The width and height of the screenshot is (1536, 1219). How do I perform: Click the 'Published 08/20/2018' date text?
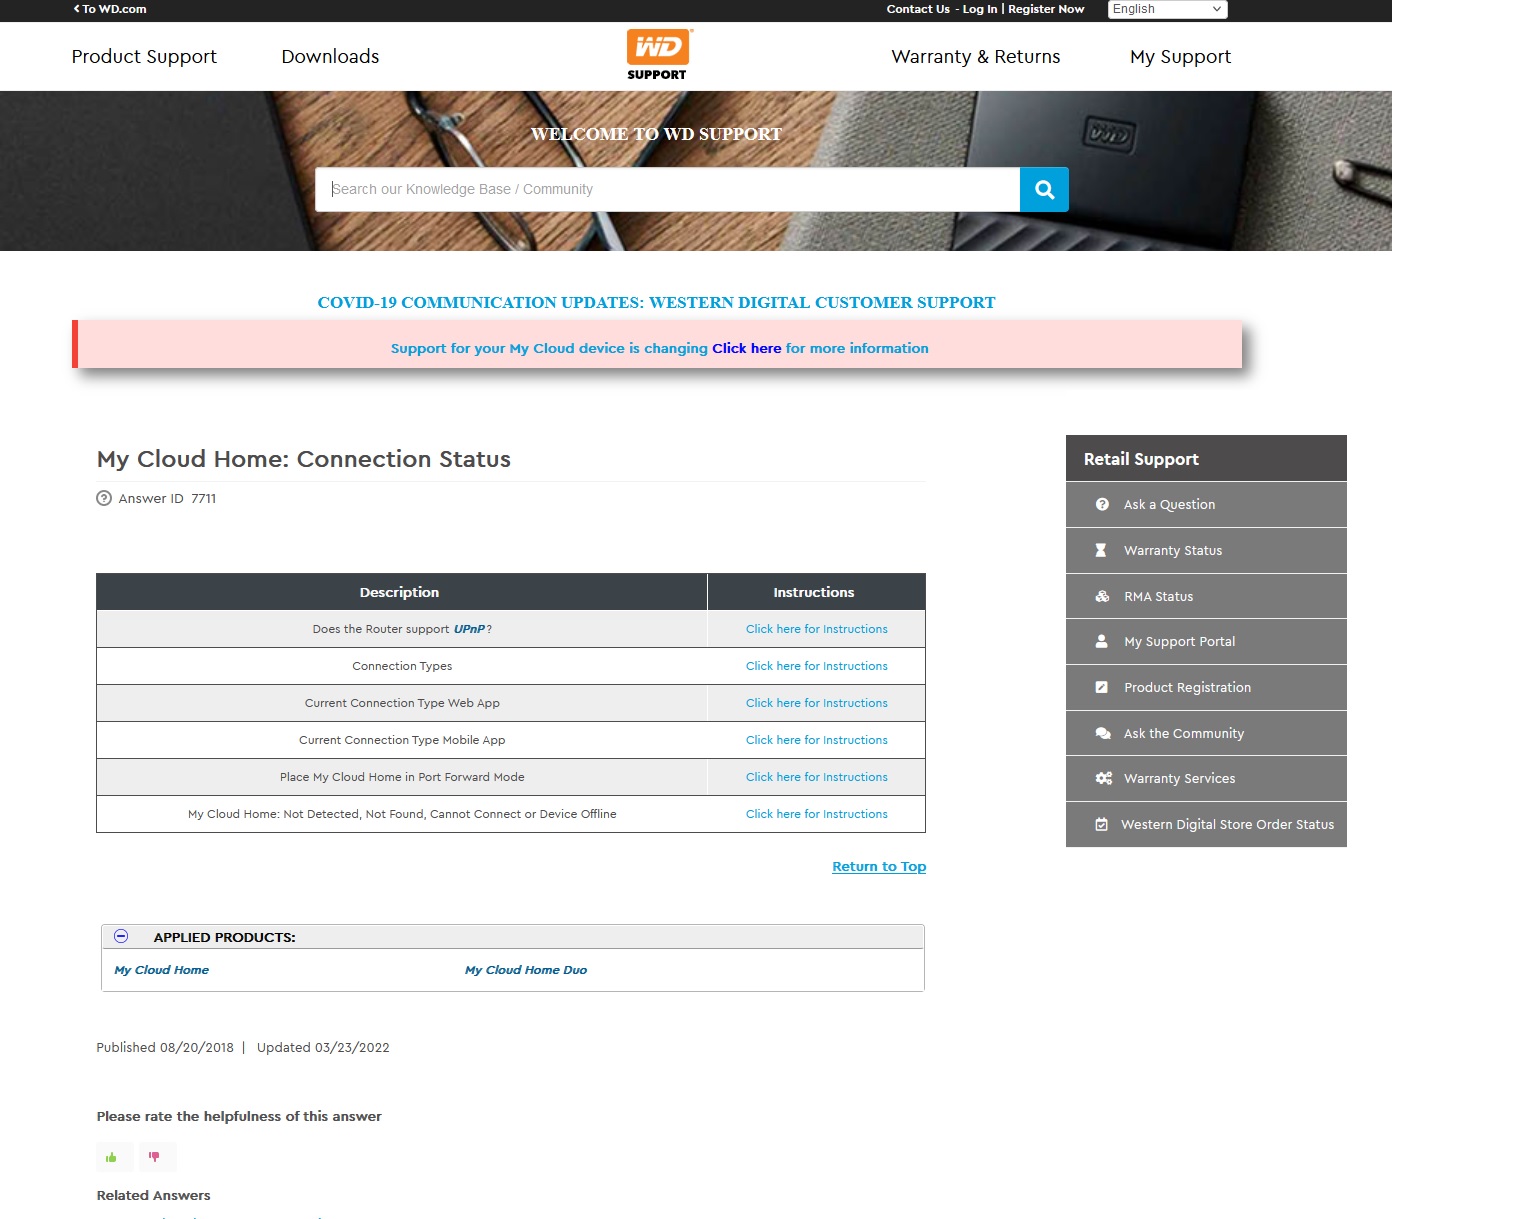pos(165,1047)
